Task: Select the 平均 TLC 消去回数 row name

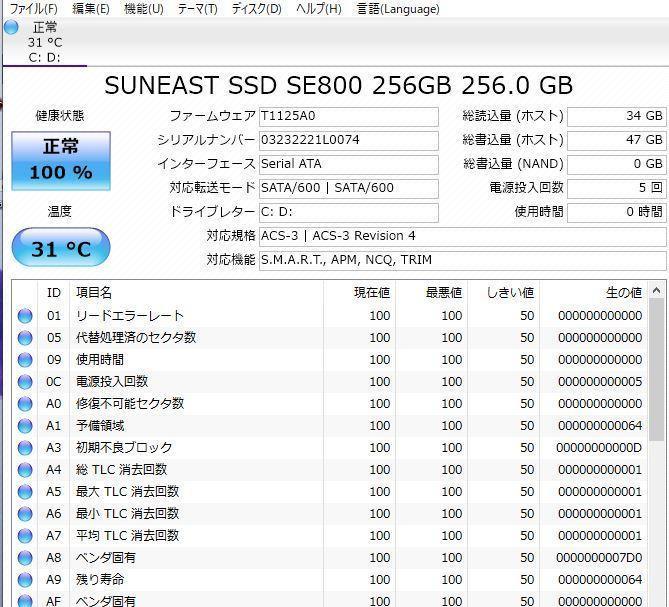Action: 127,535
